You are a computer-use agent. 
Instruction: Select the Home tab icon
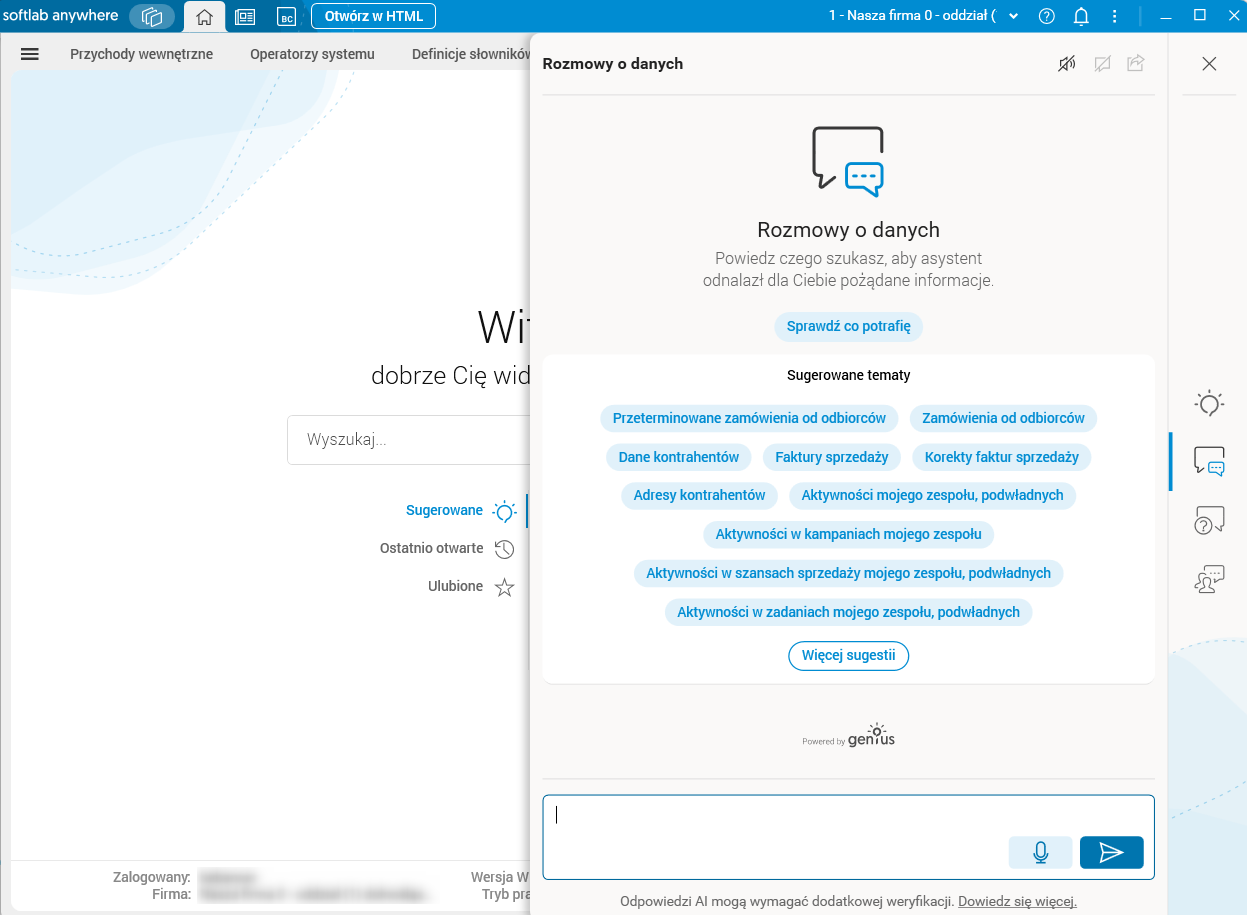204,16
